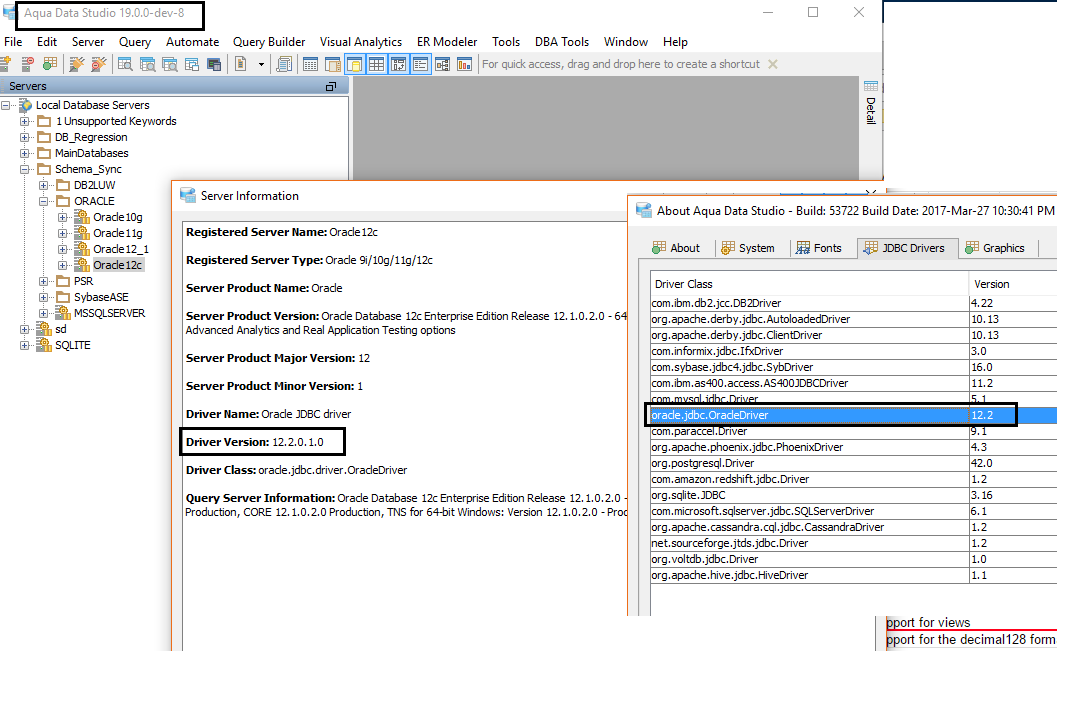Select the org.postgresql.Driver row
Image resolution: width=1086 pixels, height=706 pixels.
853,463
